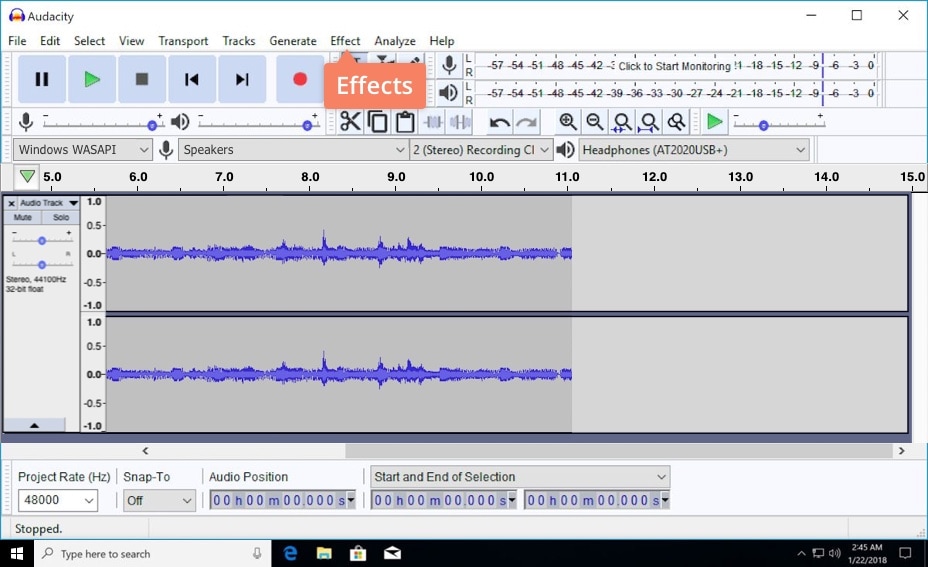
Task: Click the Stop transport button
Action: [x=141, y=79]
